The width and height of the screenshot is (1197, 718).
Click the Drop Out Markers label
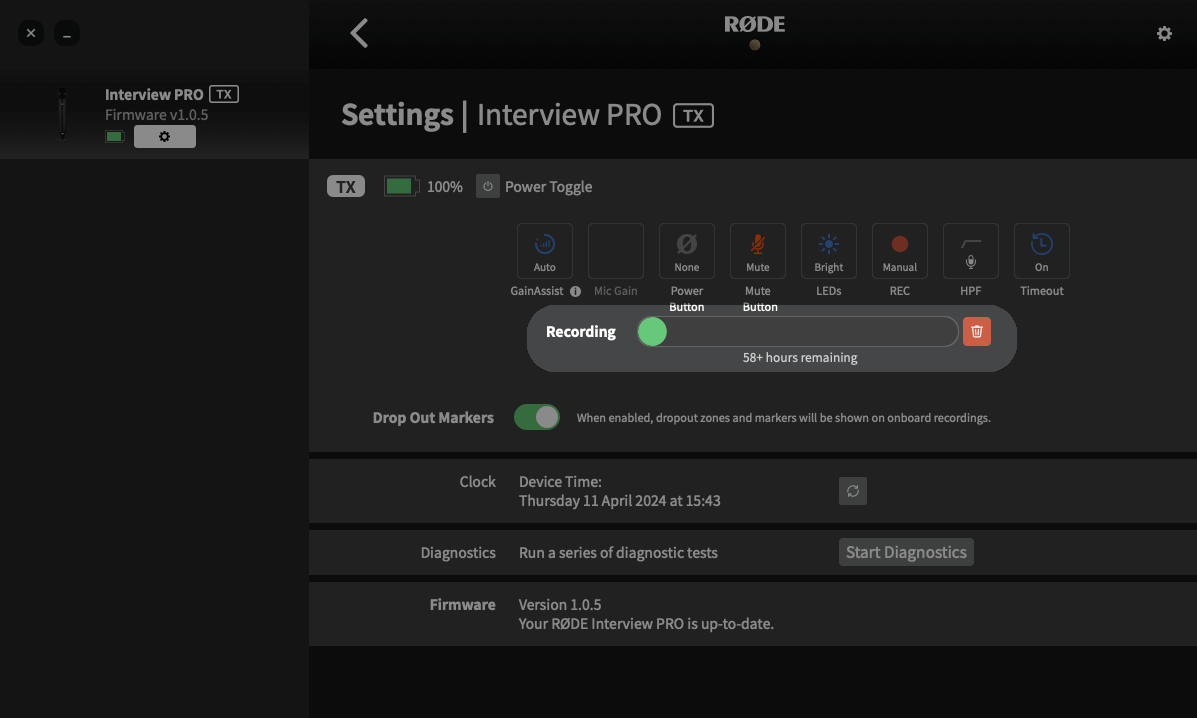(x=433, y=418)
